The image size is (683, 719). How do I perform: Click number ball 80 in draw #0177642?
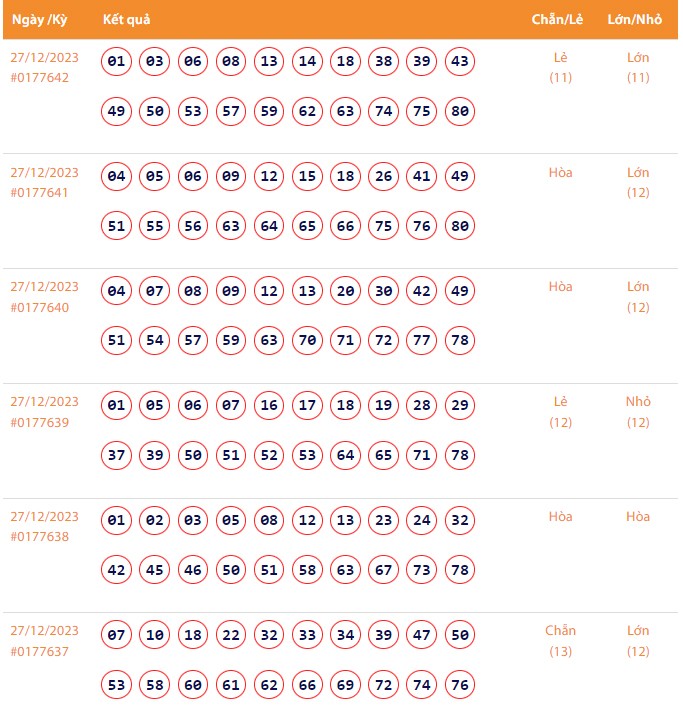[460, 111]
